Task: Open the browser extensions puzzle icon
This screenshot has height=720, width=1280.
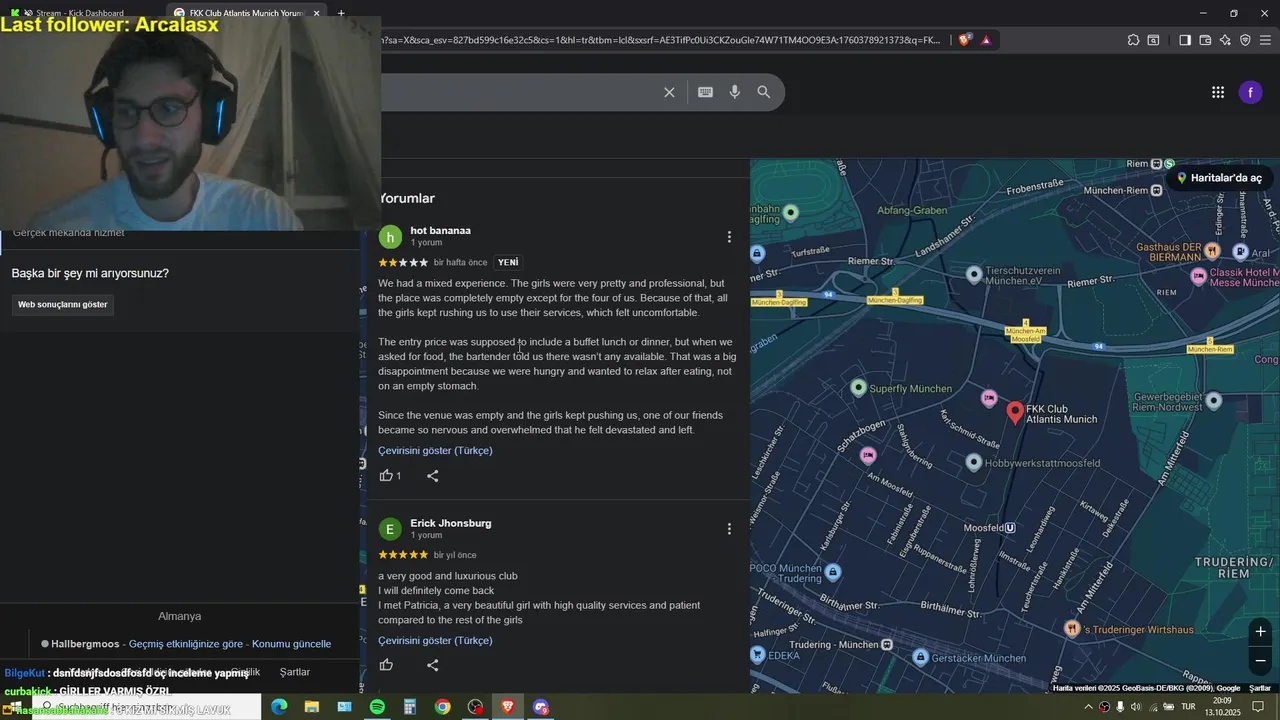Action: [x=1133, y=40]
